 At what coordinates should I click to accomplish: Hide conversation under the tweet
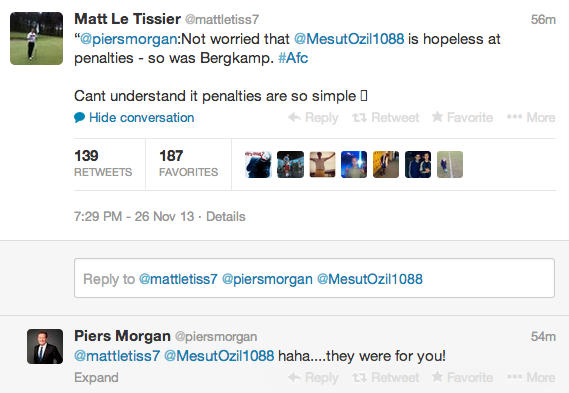click(134, 118)
